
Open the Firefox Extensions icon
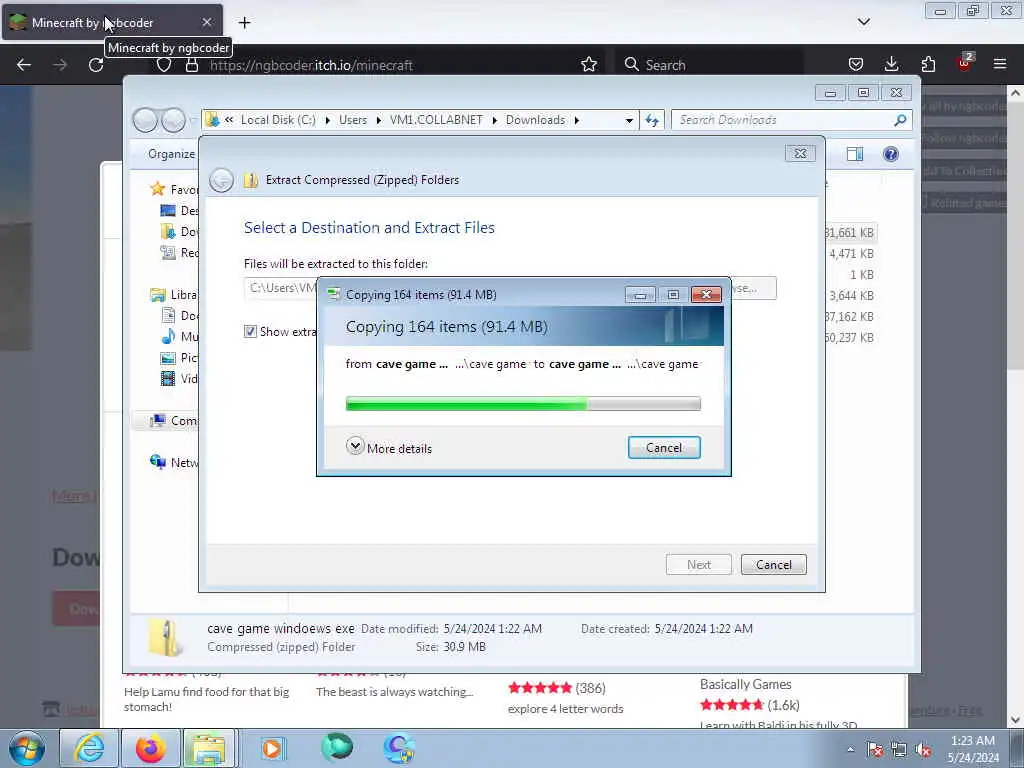[x=928, y=65]
